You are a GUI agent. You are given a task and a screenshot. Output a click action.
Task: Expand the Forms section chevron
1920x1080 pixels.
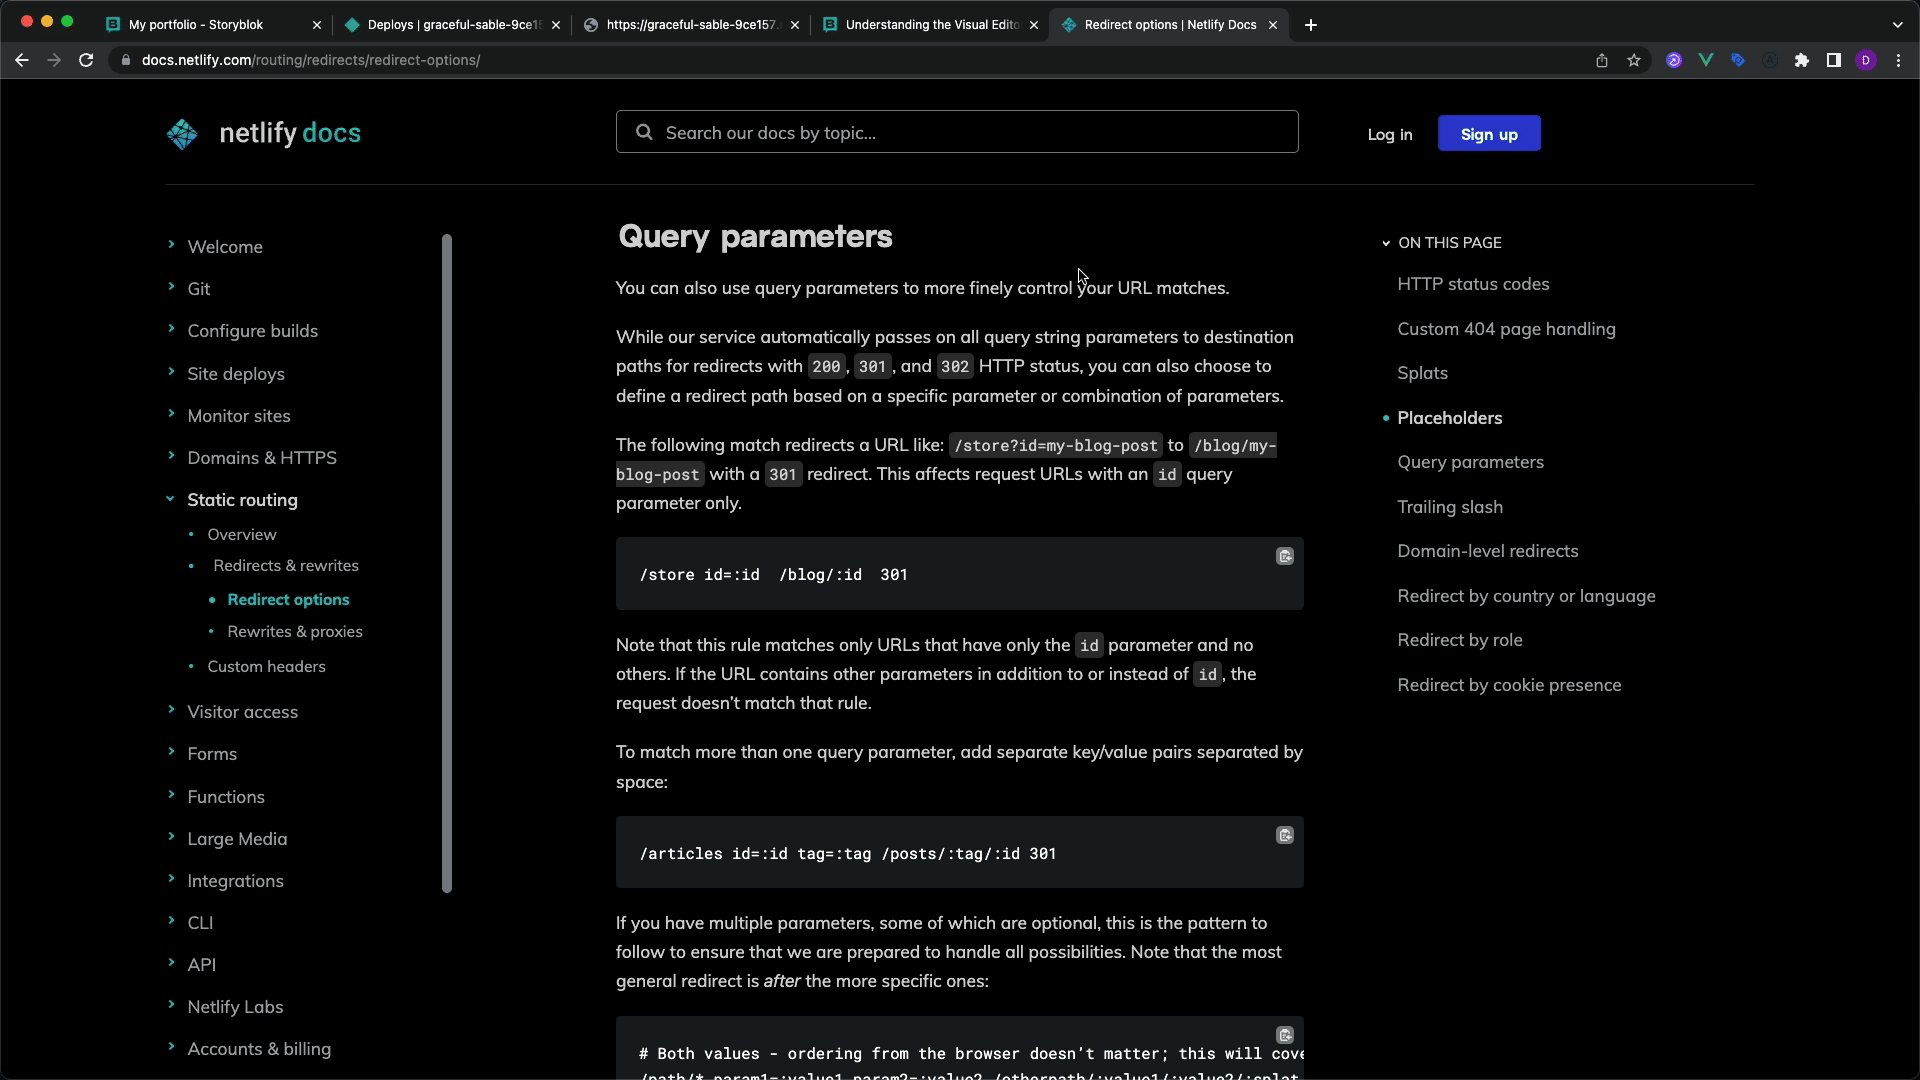pyautogui.click(x=171, y=752)
